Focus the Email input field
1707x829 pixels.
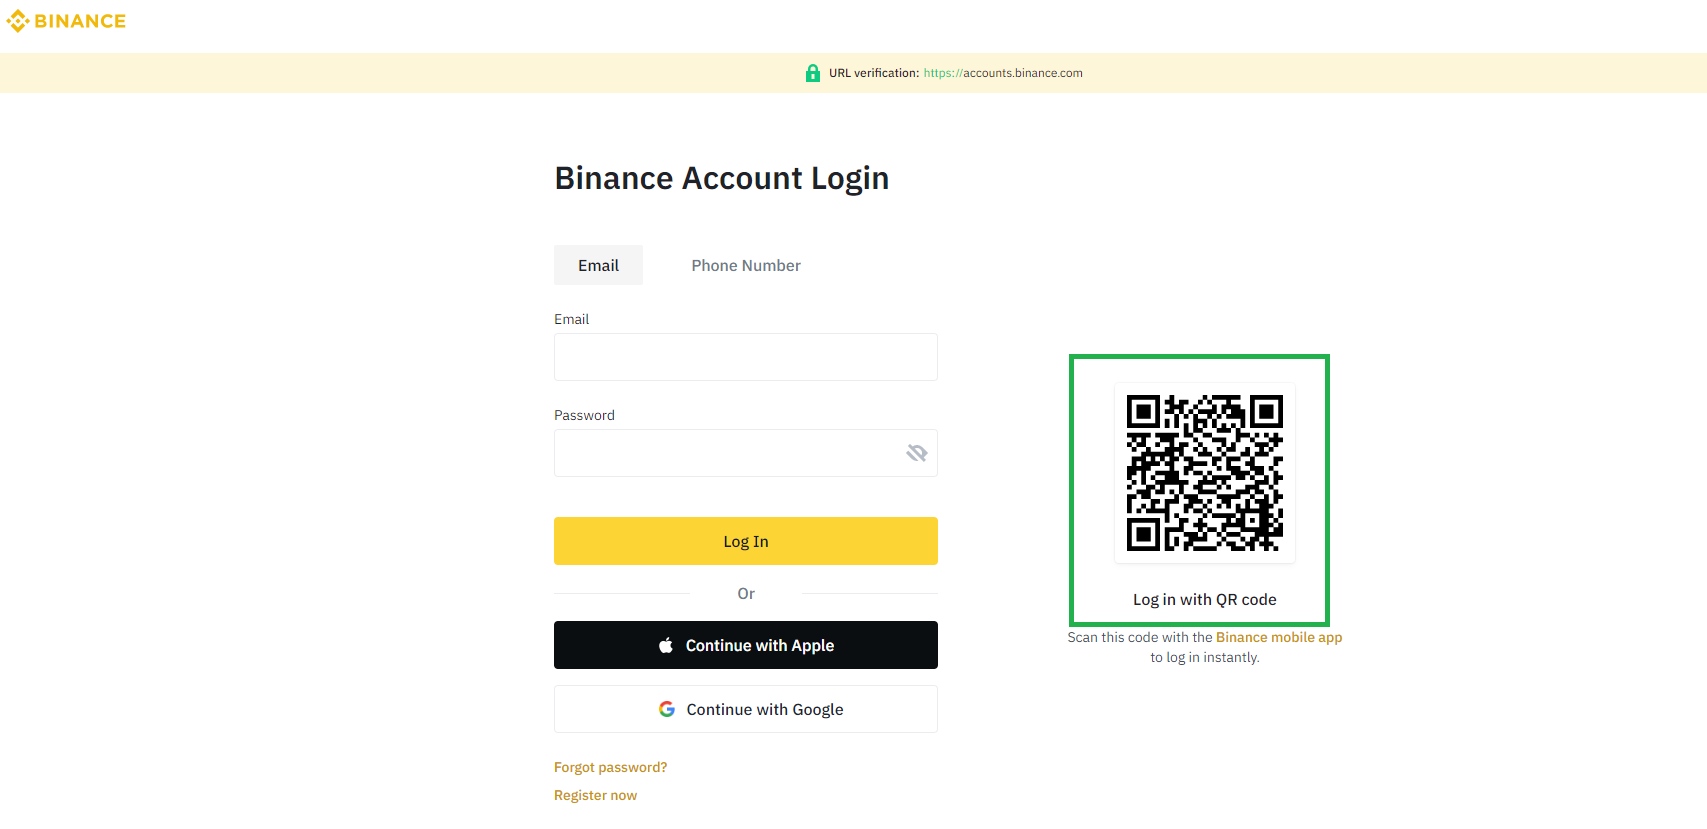[746, 357]
